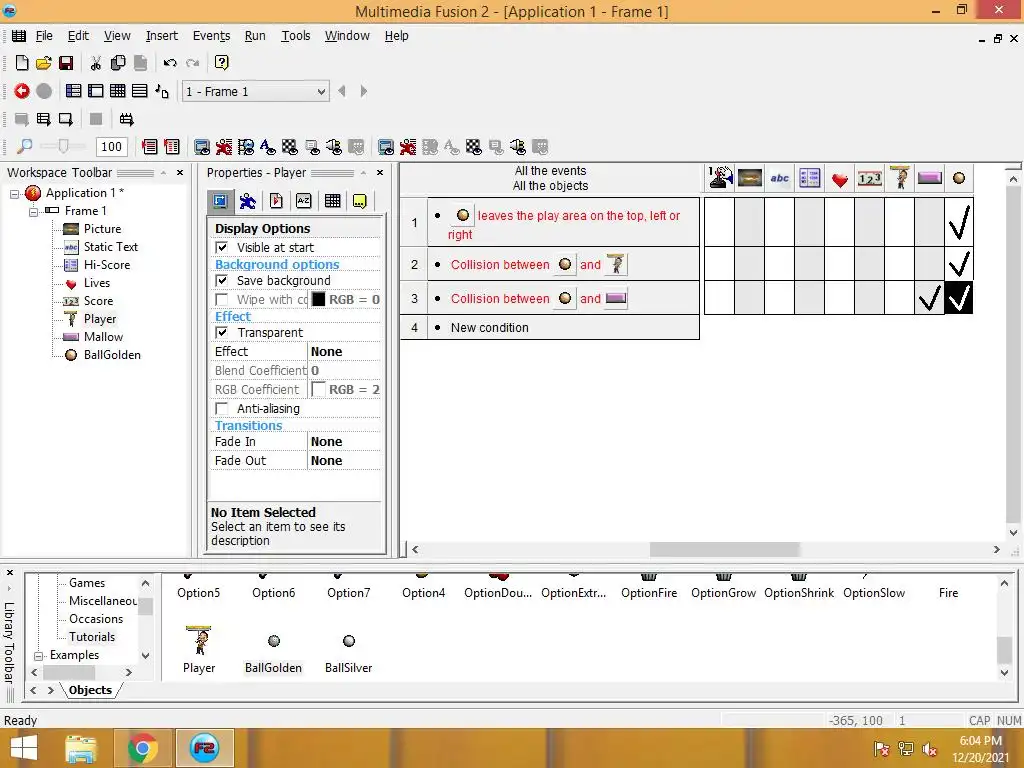Click the BallGolden column header icon
This screenshot has height=768, width=1024.
959,178
